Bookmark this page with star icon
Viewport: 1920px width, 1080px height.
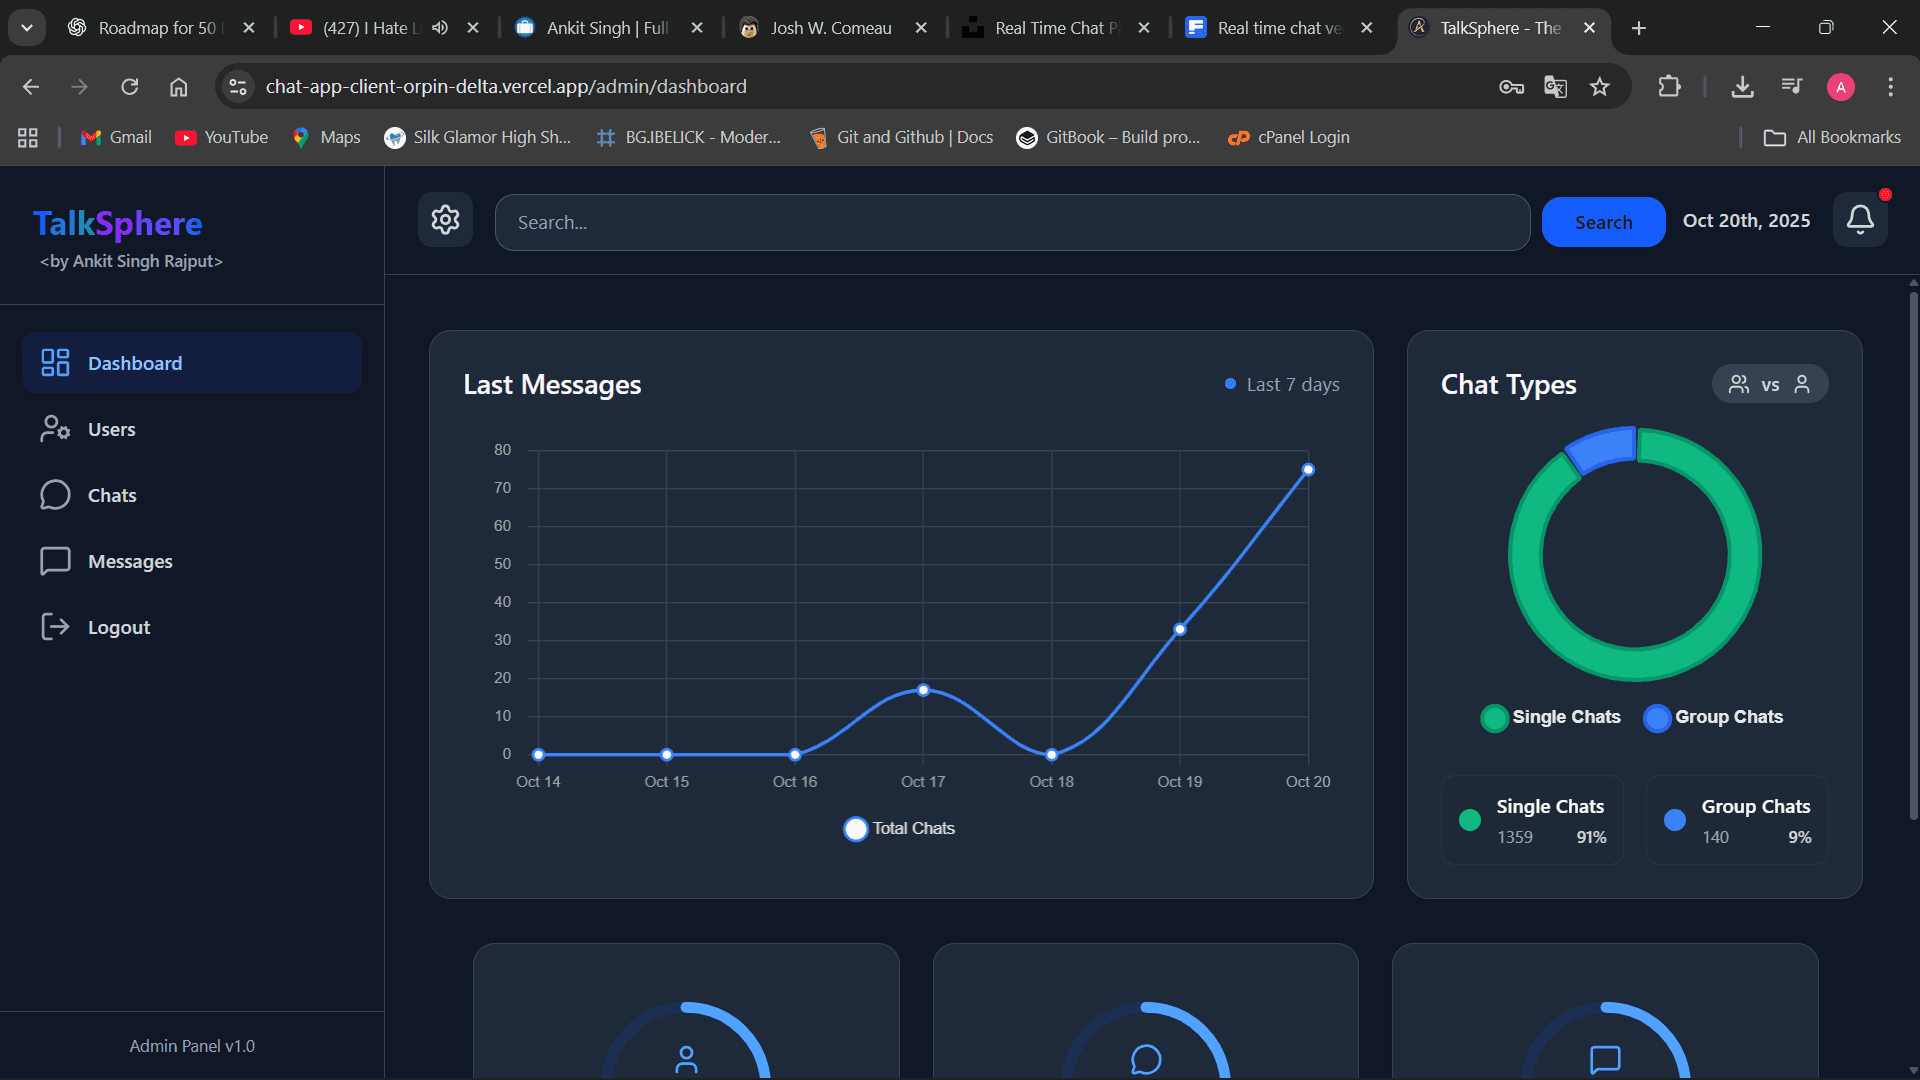click(x=1600, y=87)
